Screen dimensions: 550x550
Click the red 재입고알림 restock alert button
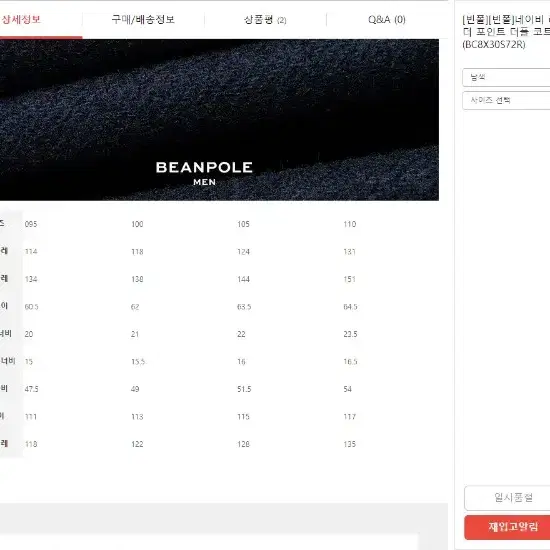click(507, 527)
